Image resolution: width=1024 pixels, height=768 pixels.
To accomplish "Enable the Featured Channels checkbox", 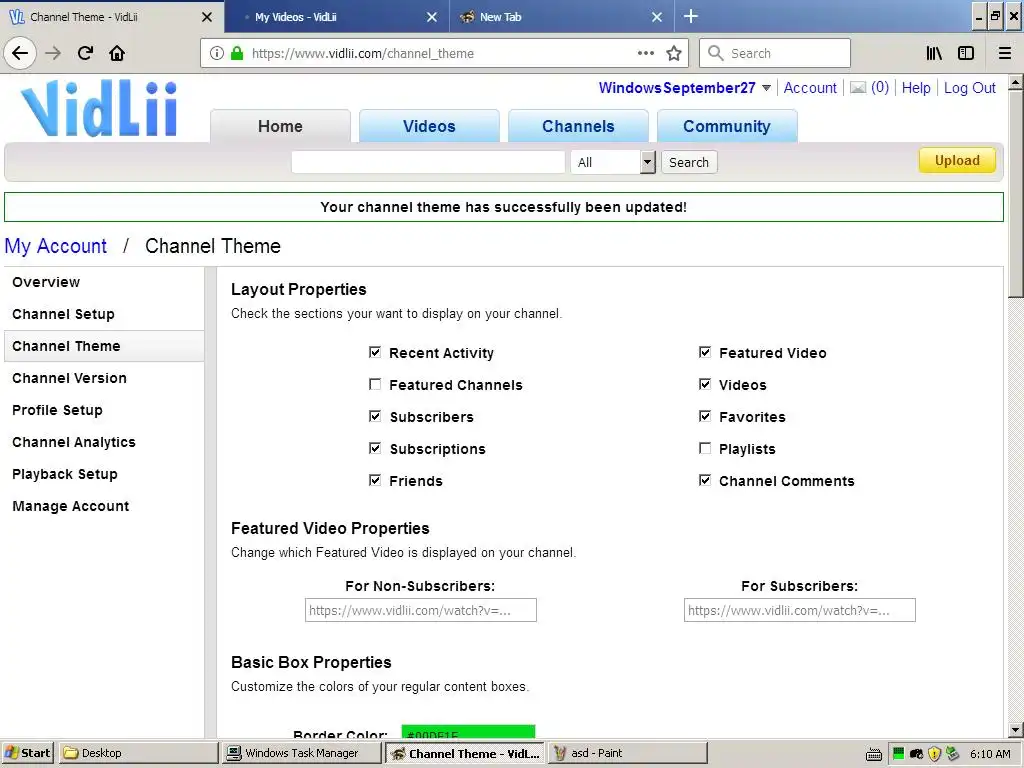I will tap(375, 384).
